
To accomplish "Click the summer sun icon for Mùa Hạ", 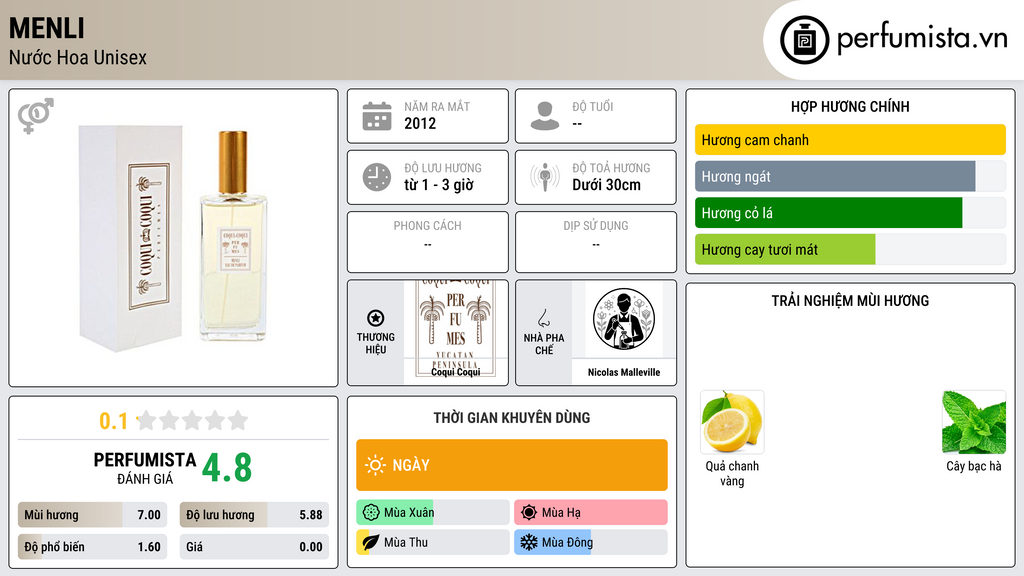I will (x=529, y=513).
